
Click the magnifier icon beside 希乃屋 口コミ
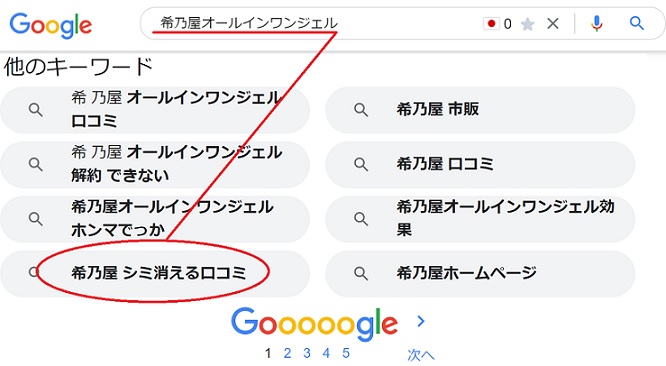[361, 164]
